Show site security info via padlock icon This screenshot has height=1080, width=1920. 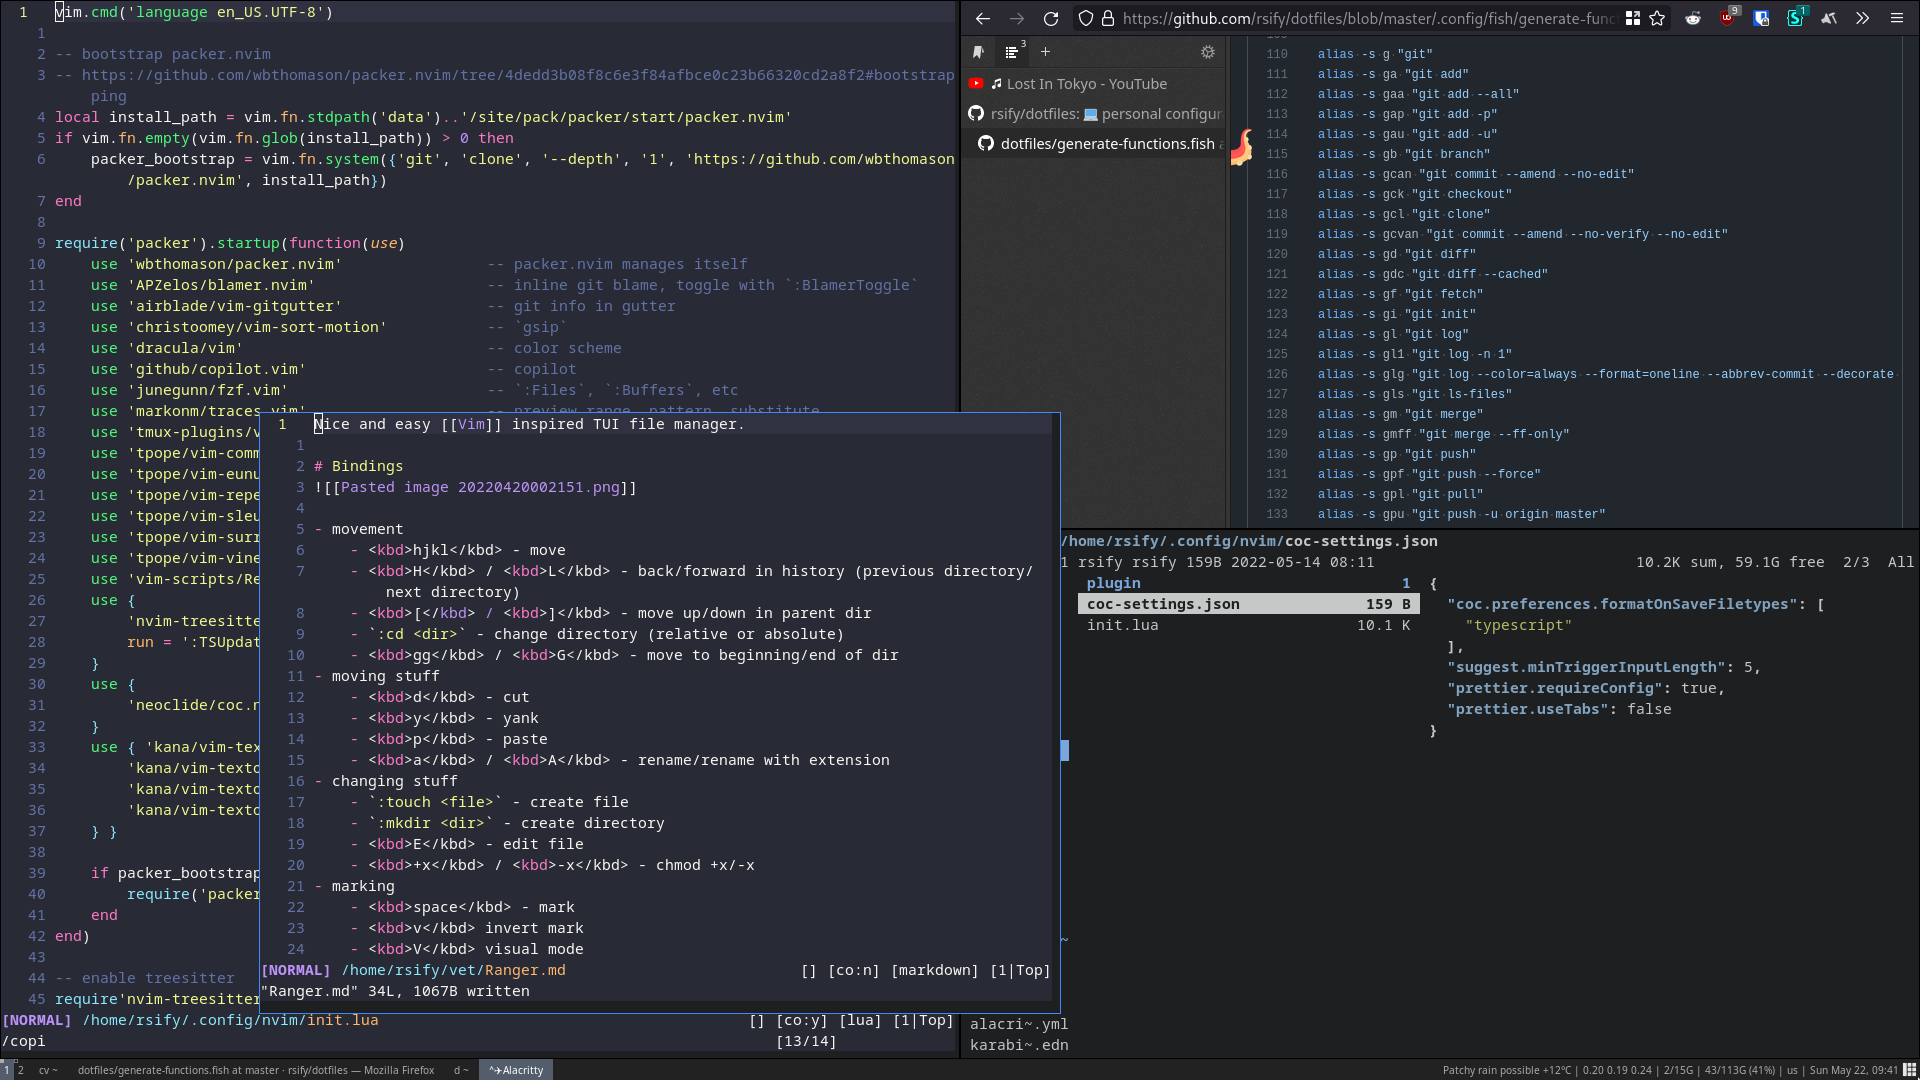click(1107, 18)
